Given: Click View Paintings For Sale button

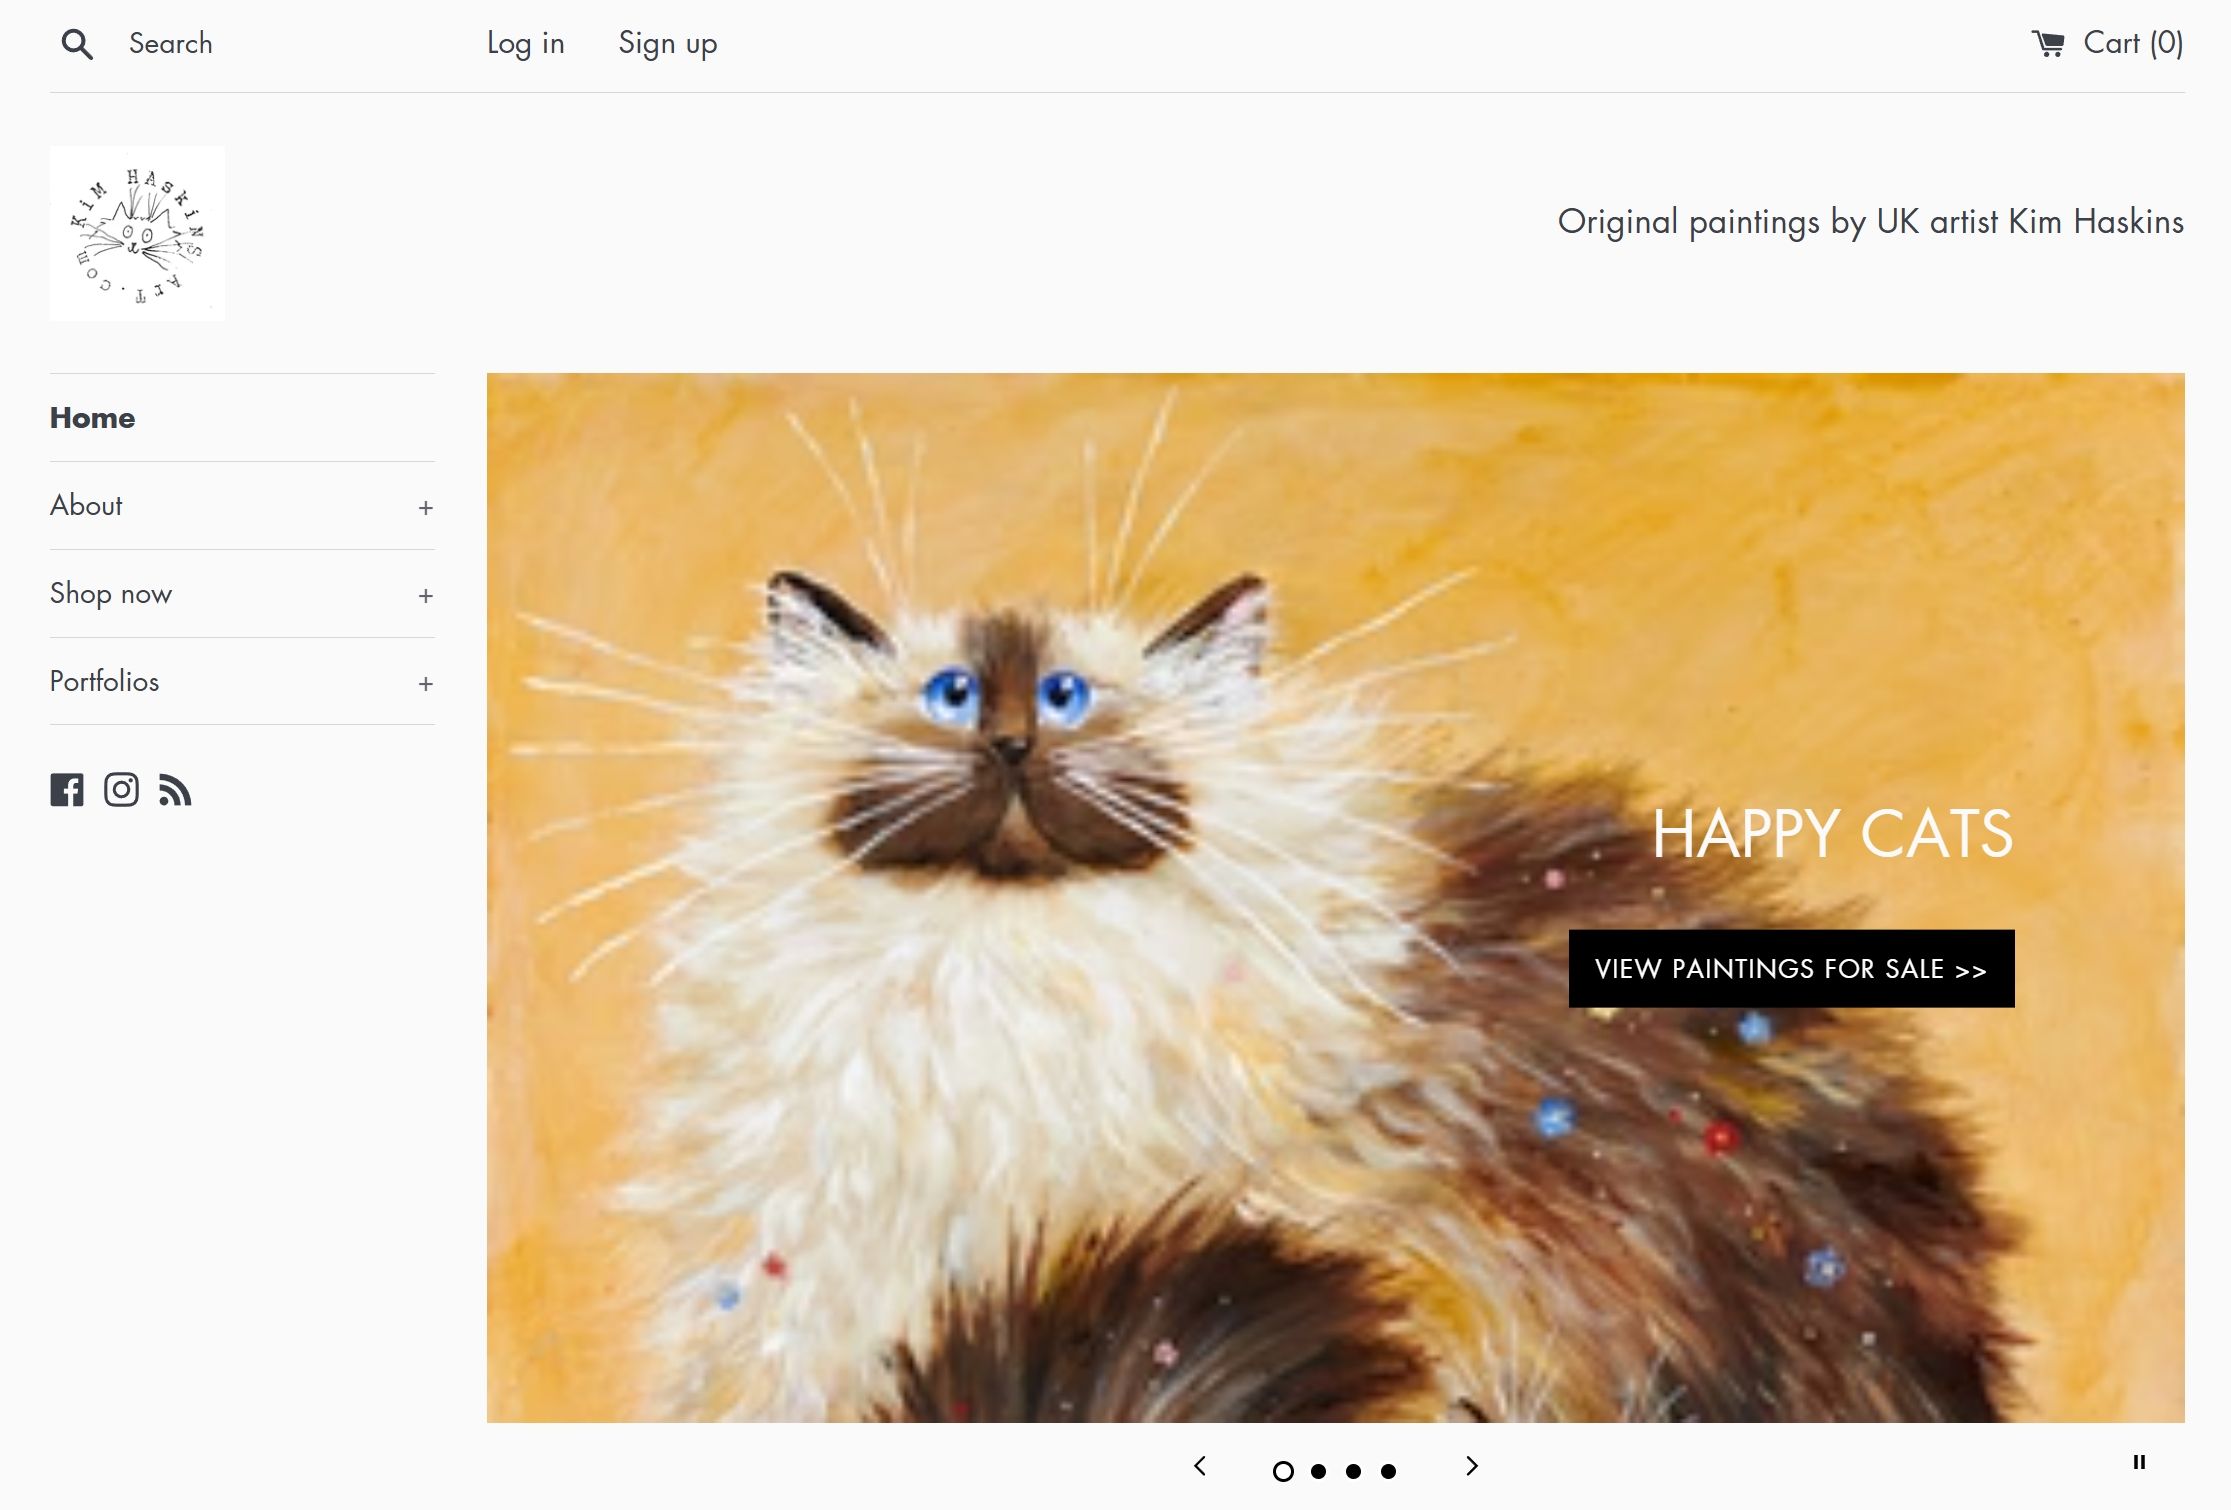Looking at the screenshot, I should coord(1791,968).
